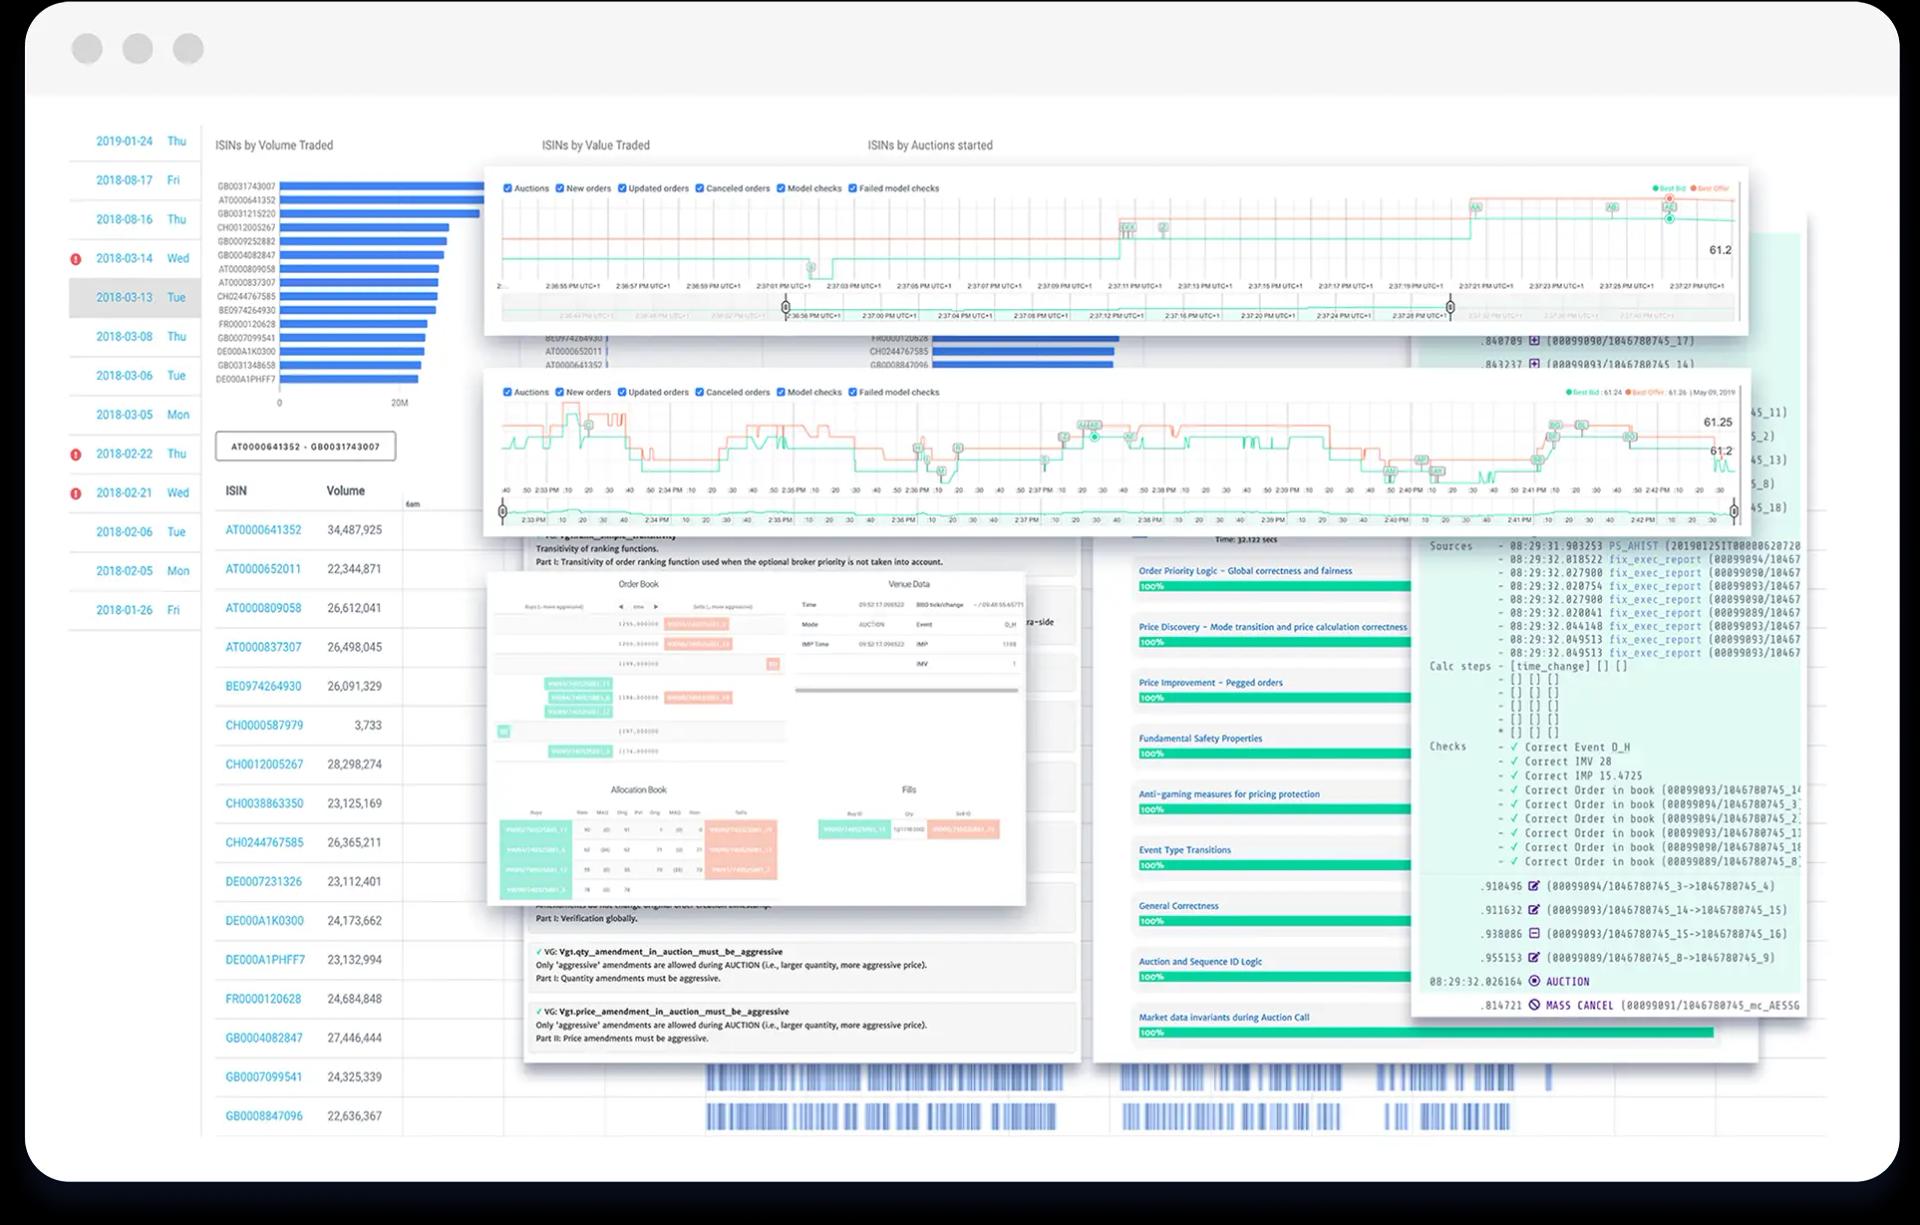The width and height of the screenshot is (1920, 1225).
Task: Click the alert icon next to 2018-03-14
Action: point(78,258)
